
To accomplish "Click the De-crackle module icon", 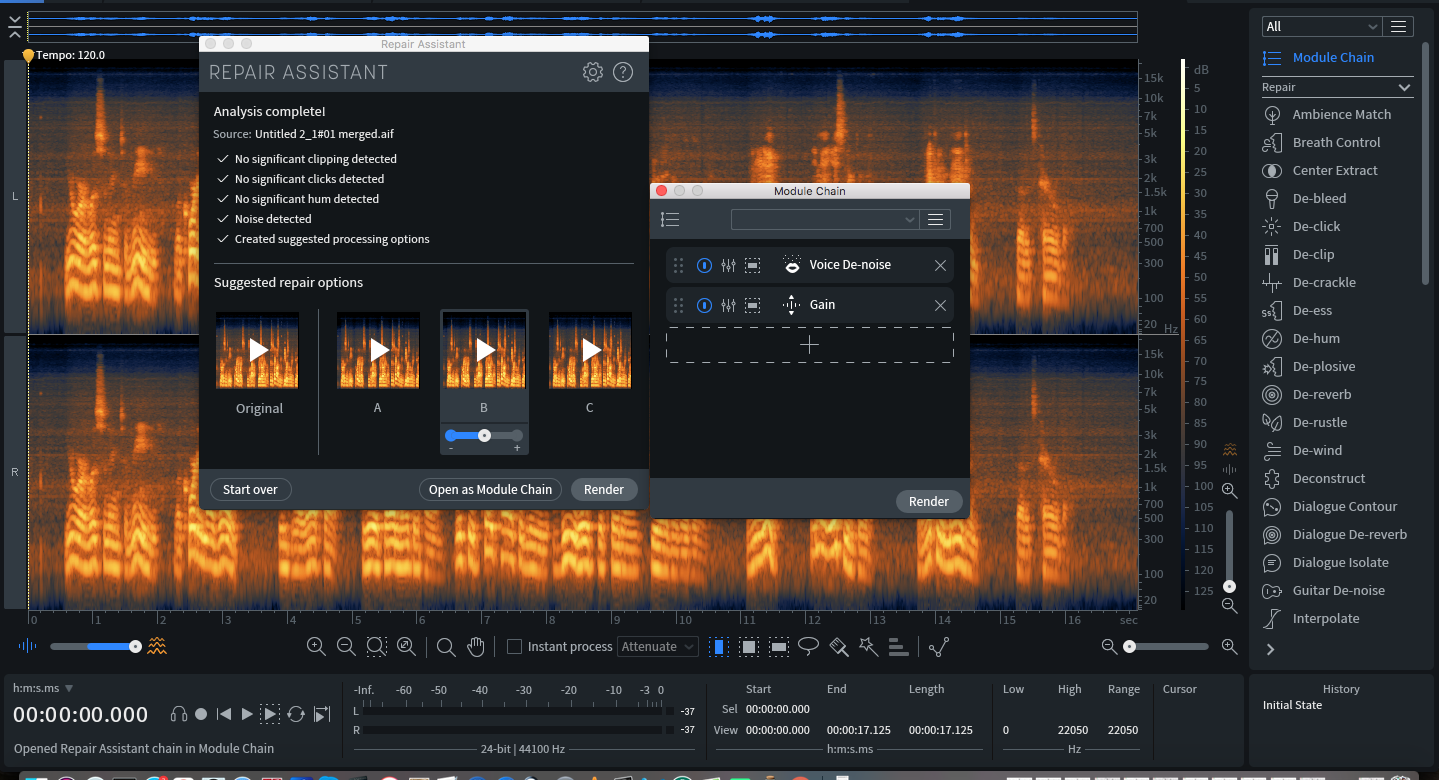I will click(x=1272, y=283).
